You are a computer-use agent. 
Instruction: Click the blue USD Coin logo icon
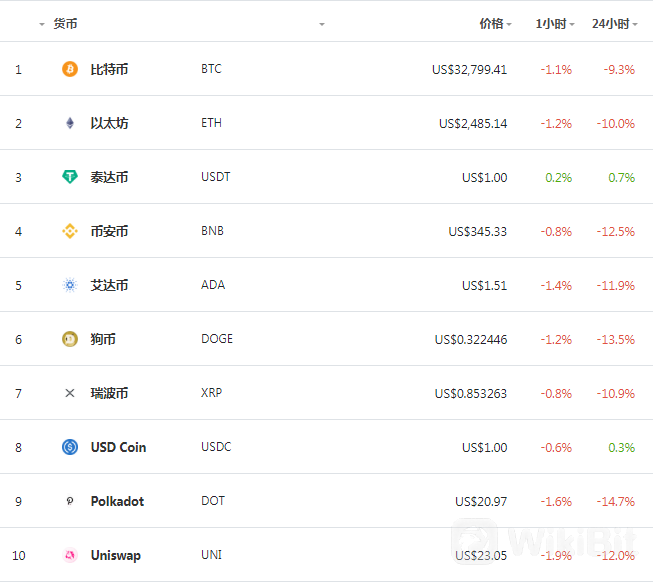[70, 447]
